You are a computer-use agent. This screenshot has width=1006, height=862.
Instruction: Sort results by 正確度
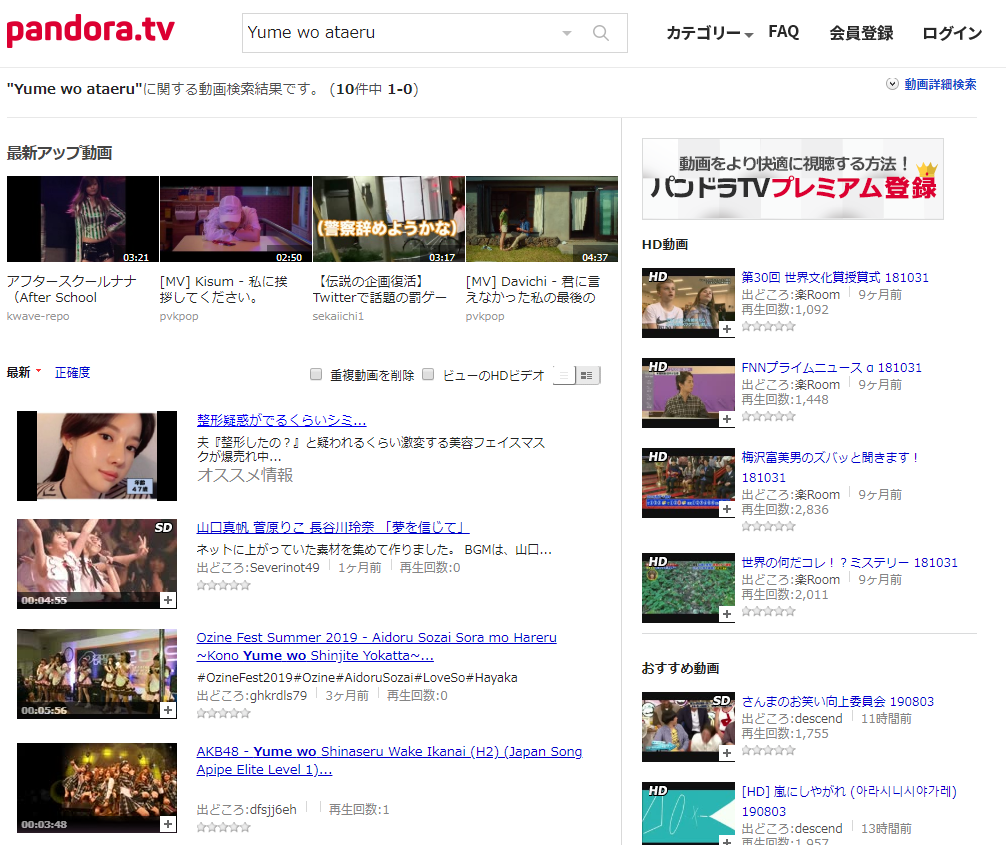click(x=72, y=373)
